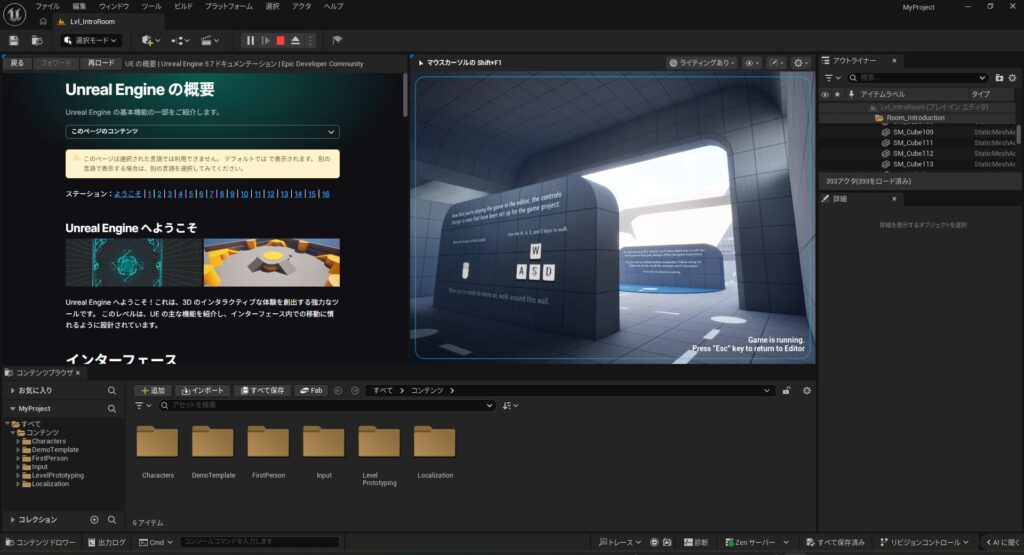1024x555 pixels.
Task: Toggle the pin column in Outliner header
Action: [x=851, y=94]
